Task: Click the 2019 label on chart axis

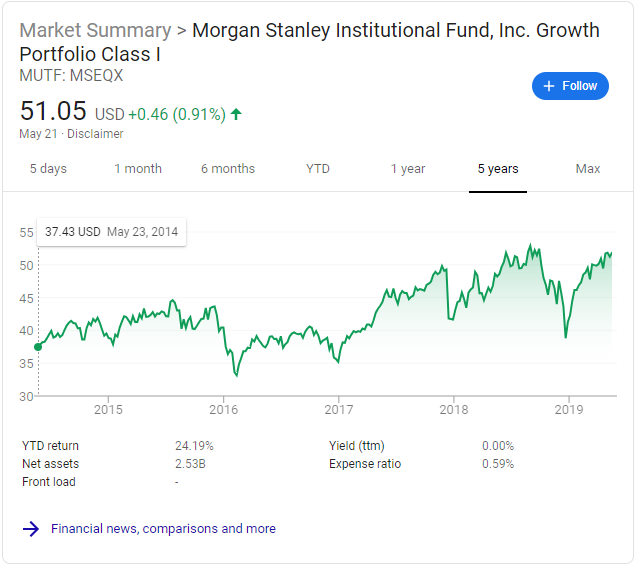Action: (568, 410)
